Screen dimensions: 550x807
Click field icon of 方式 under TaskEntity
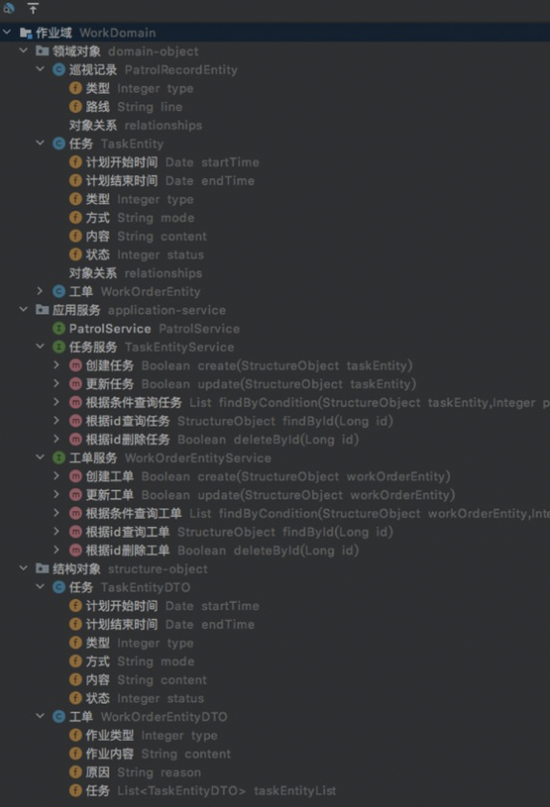[x=76, y=218]
